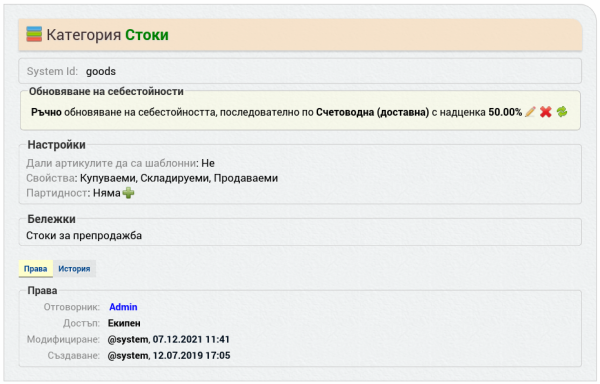This screenshot has width=600, height=384.
Task: Click the Купуваеми, Складируеми, Продаваеми properties
Action: click(x=179, y=178)
